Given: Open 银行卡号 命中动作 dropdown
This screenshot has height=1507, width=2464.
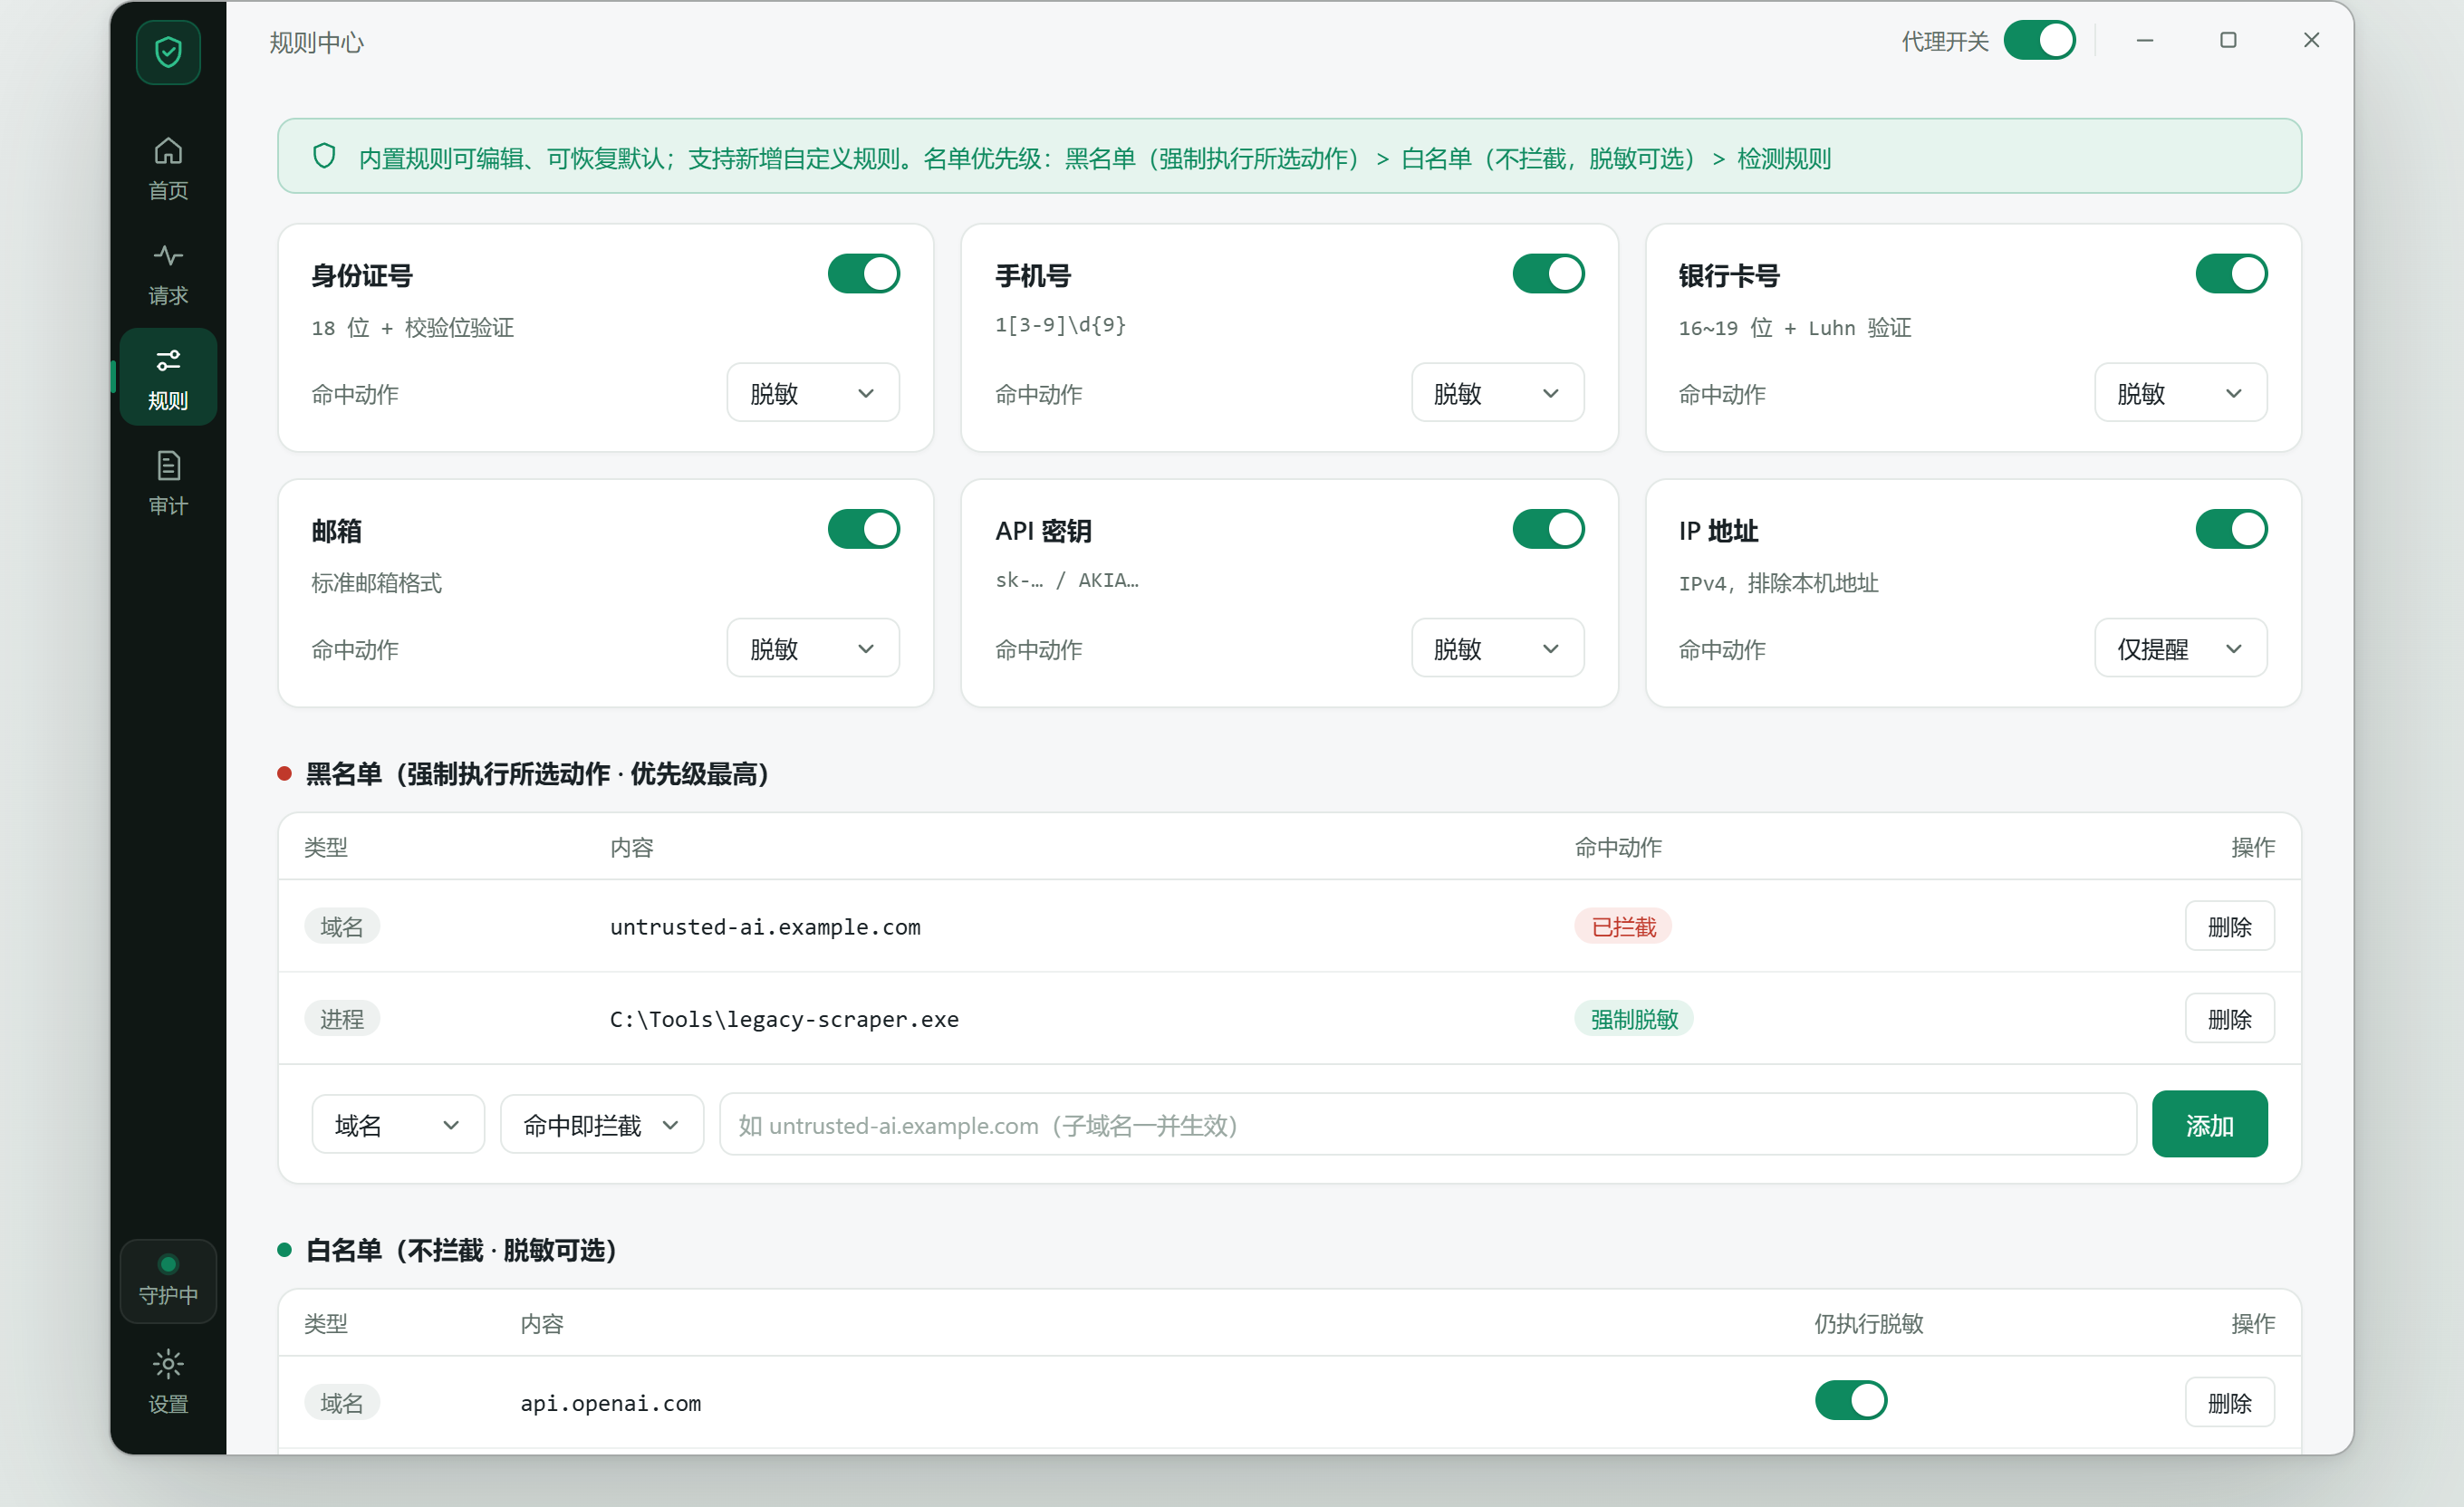Looking at the screenshot, I should coord(2180,392).
